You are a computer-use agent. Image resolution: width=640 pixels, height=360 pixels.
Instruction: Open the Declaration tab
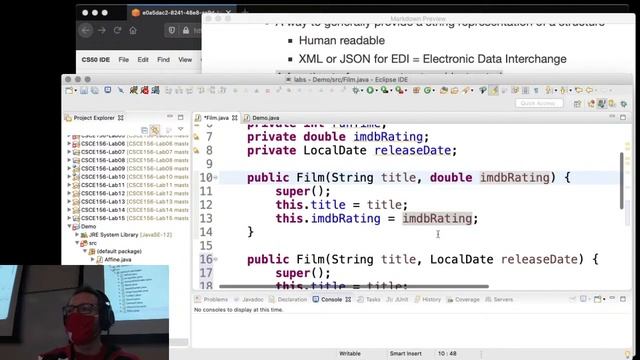tap(288, 299)
